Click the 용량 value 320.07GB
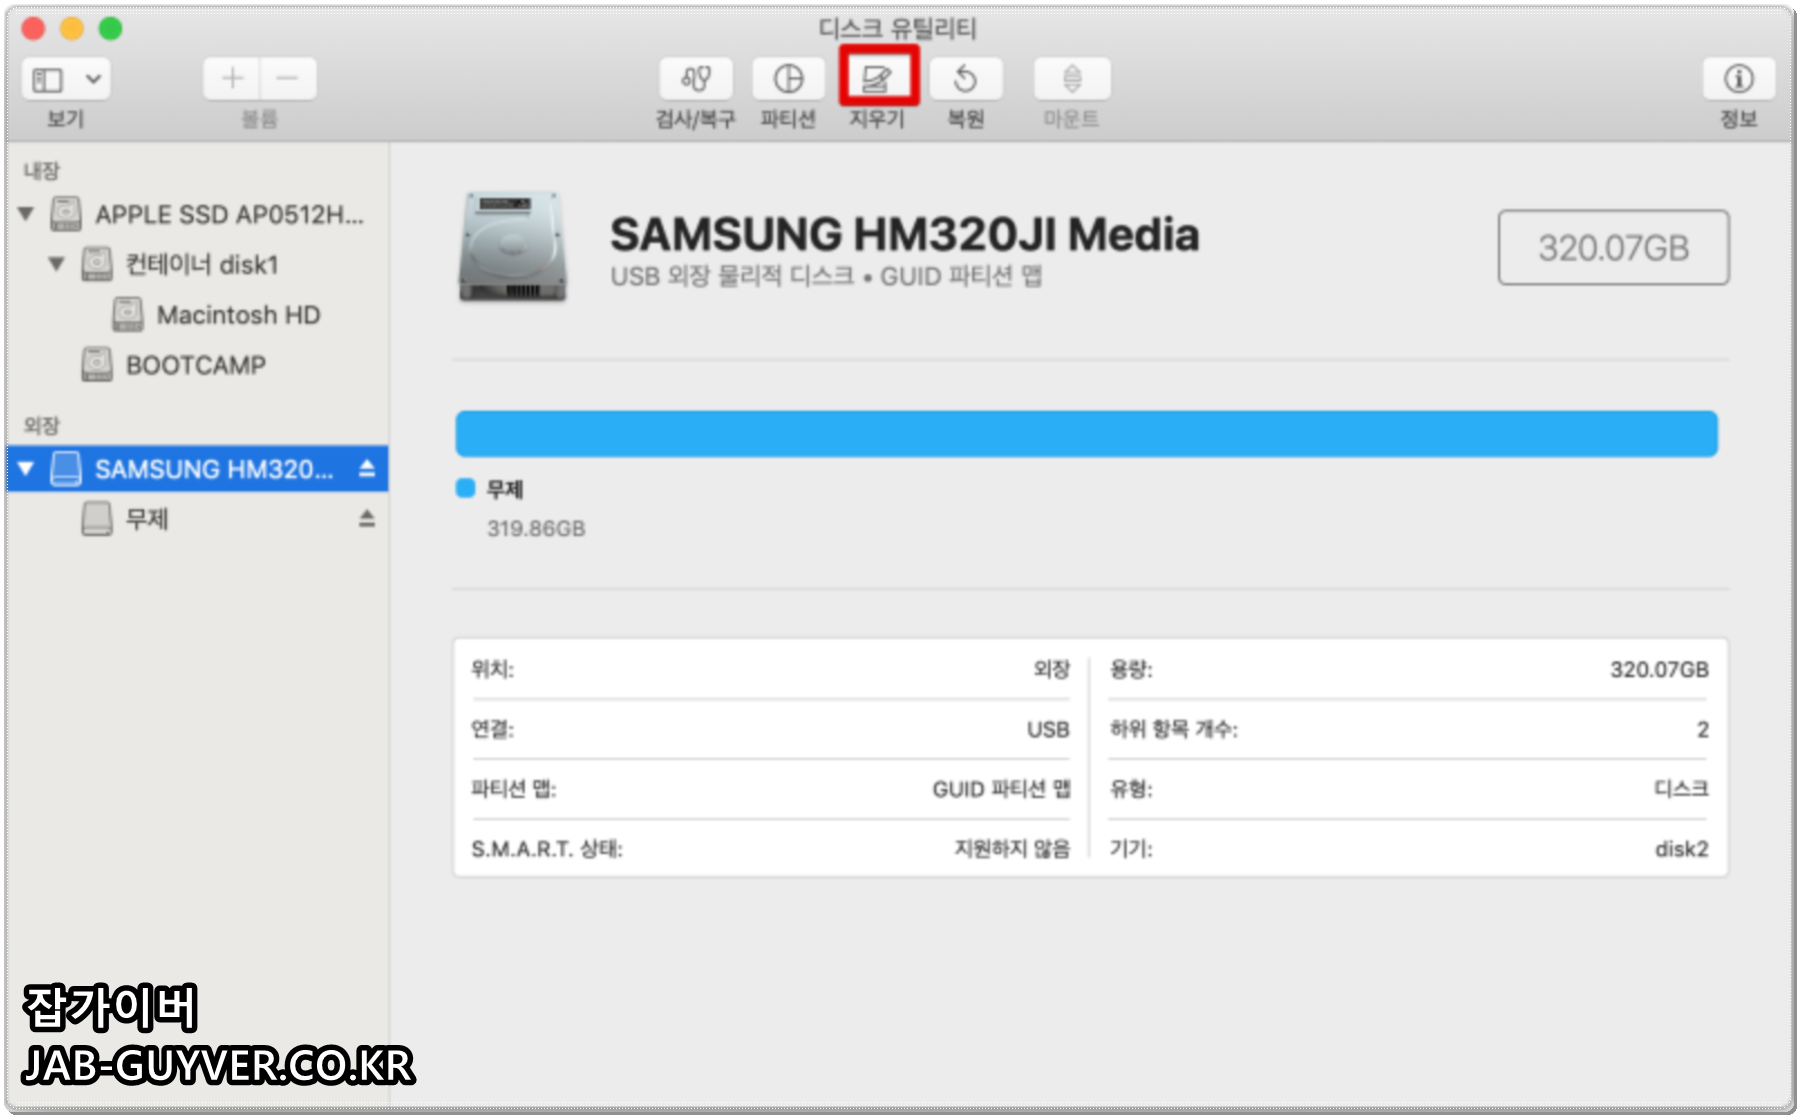Image resolution: width=1800 pixels, height=1118 pixels. click(1659, 669)
